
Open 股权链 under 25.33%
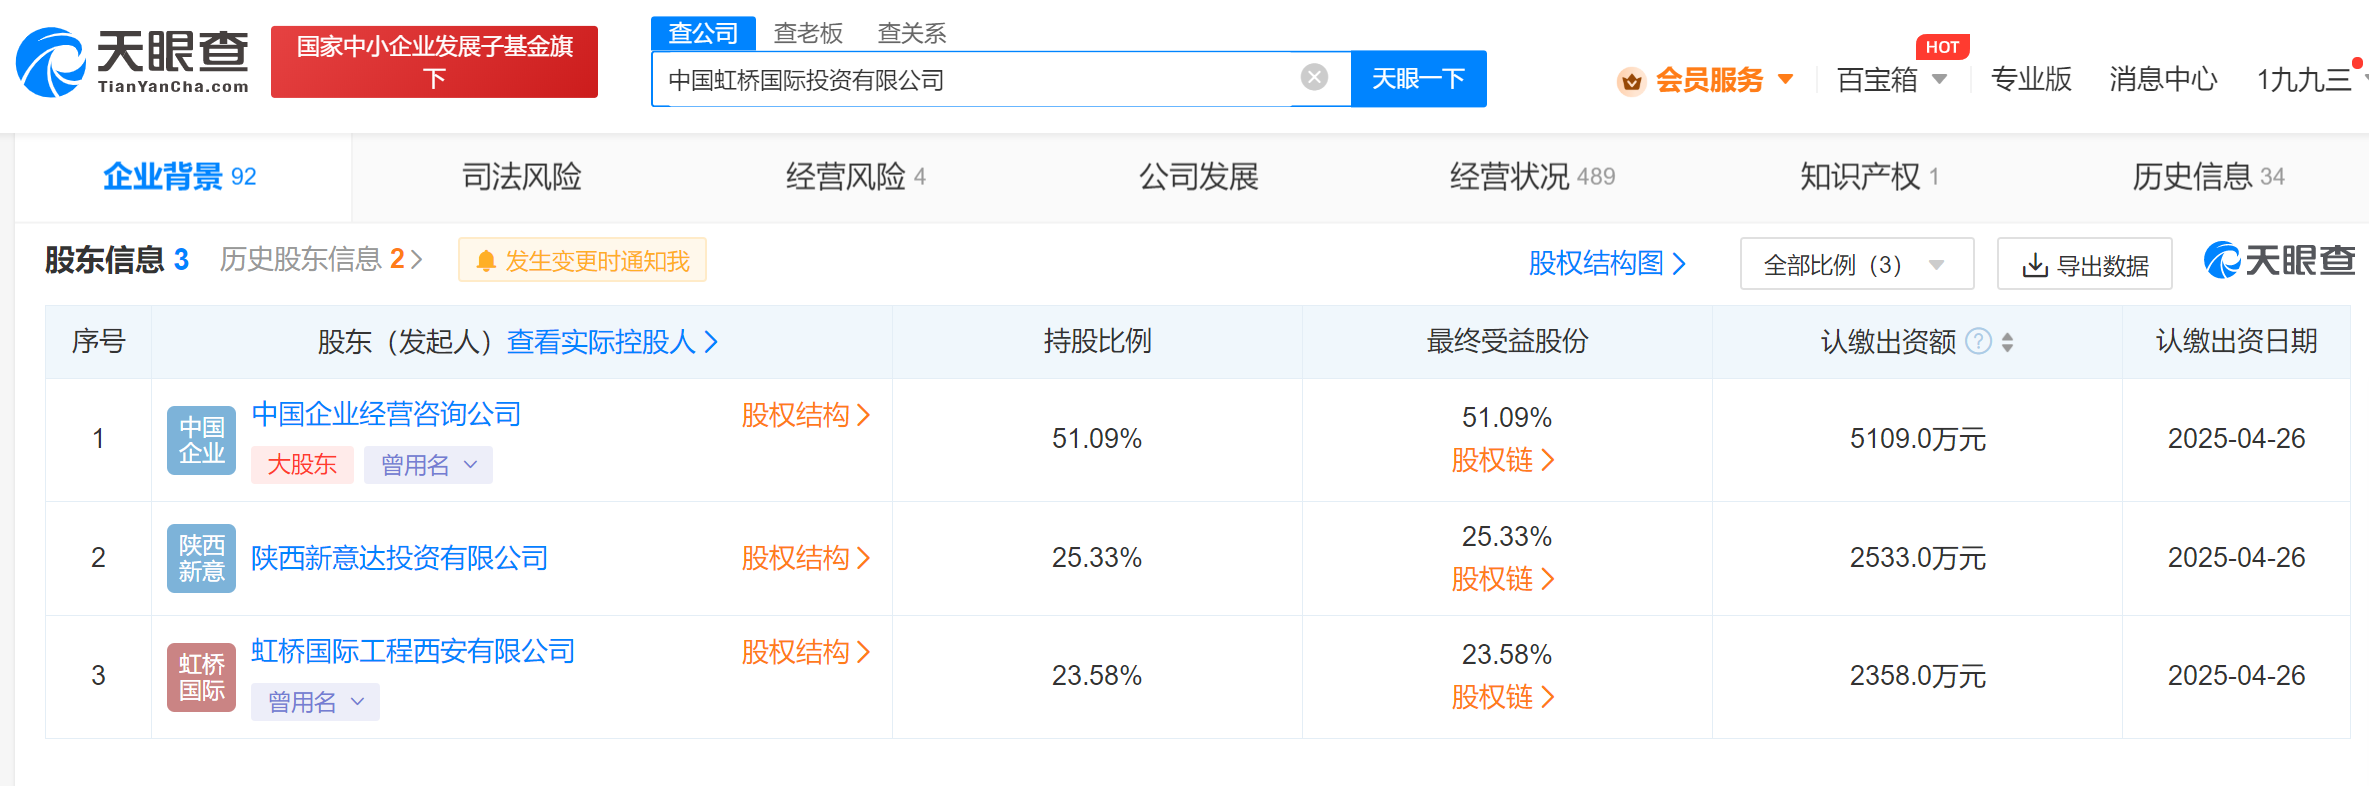pyautogui.click(x=1503, y=579)
